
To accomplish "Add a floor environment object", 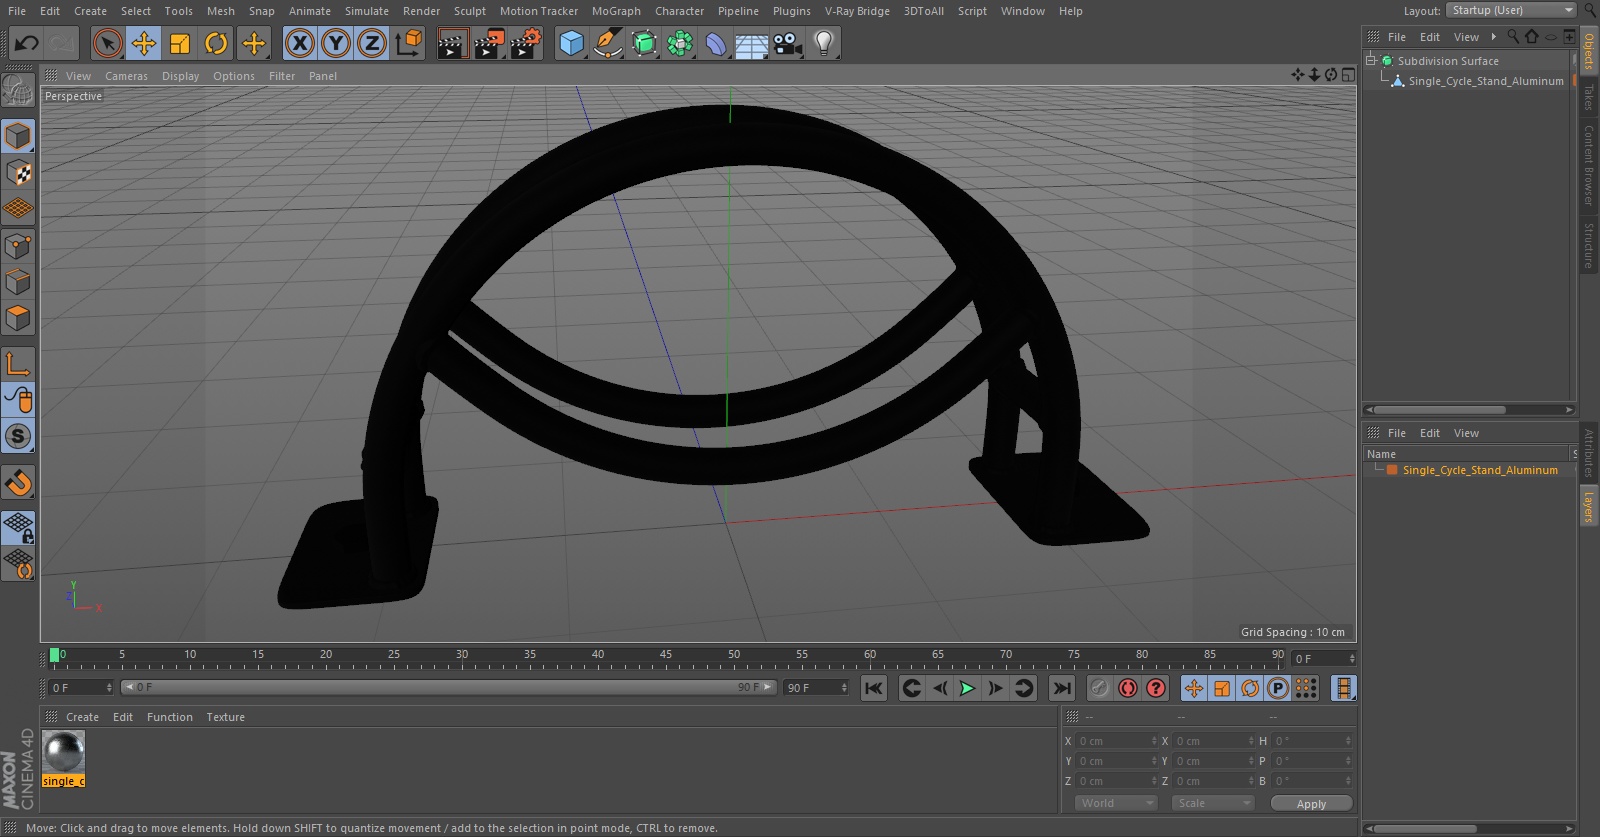I will click(752, 43).
